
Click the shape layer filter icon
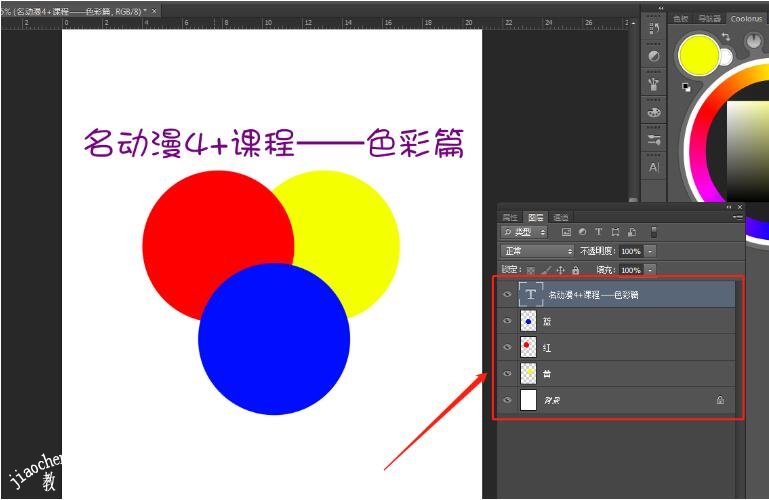tap(615, 232)
